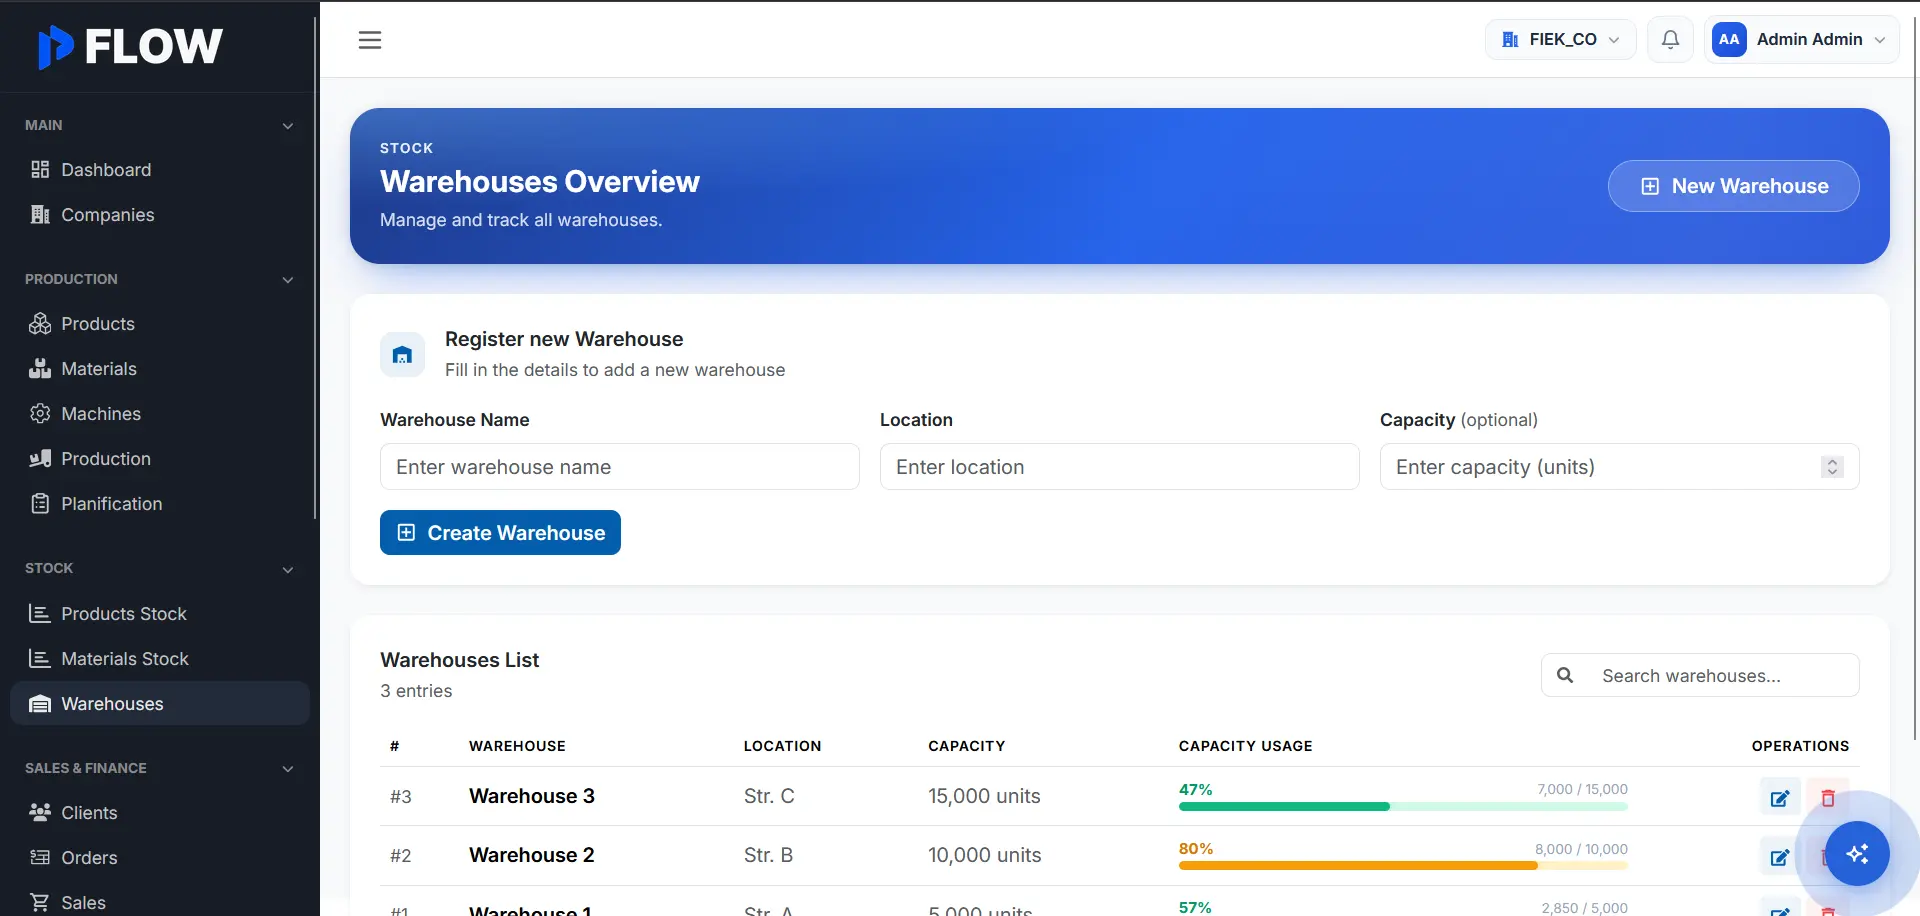Click the AA user avatar

(x=1729, y=40)
